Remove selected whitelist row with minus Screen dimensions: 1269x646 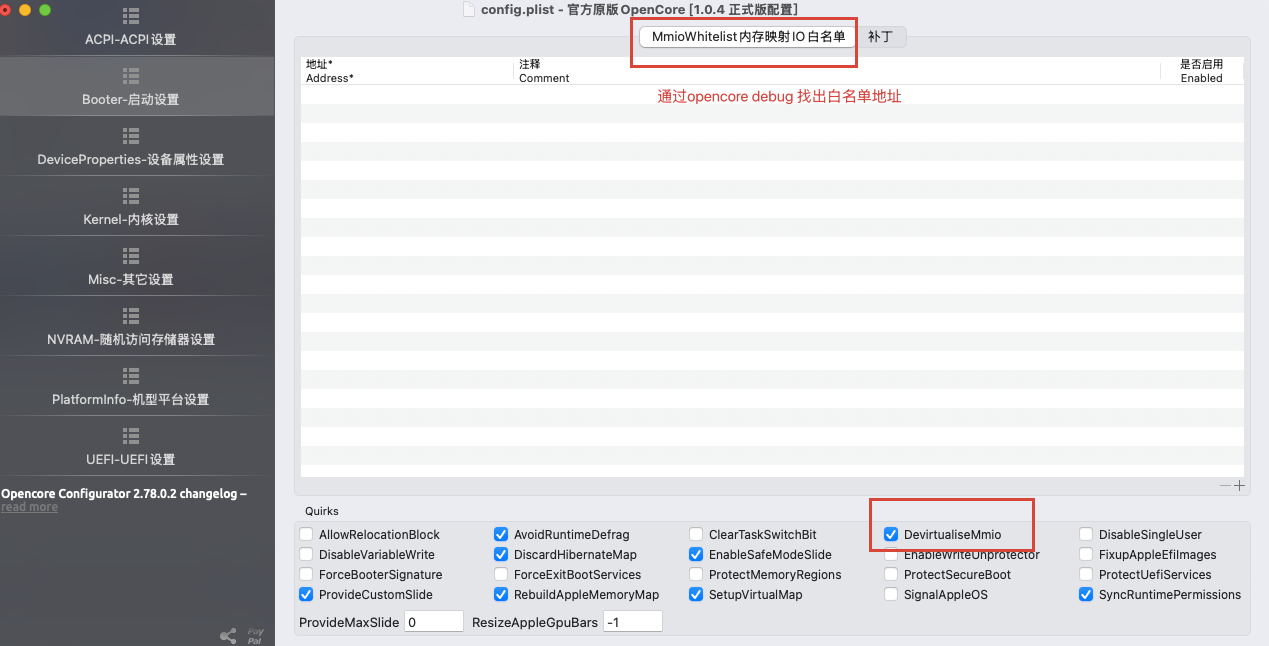(x=1225, y=486)
